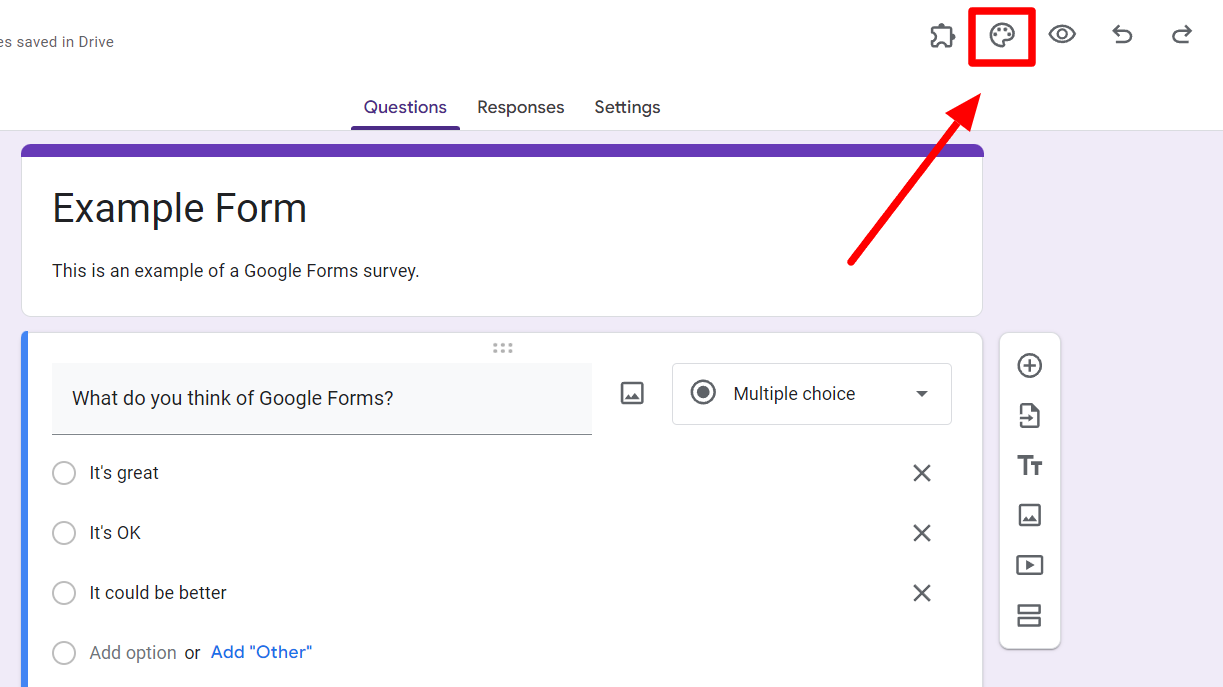Add image from the side toolbar
This screenshot has width=1223, height=687.
(1030, 515)
